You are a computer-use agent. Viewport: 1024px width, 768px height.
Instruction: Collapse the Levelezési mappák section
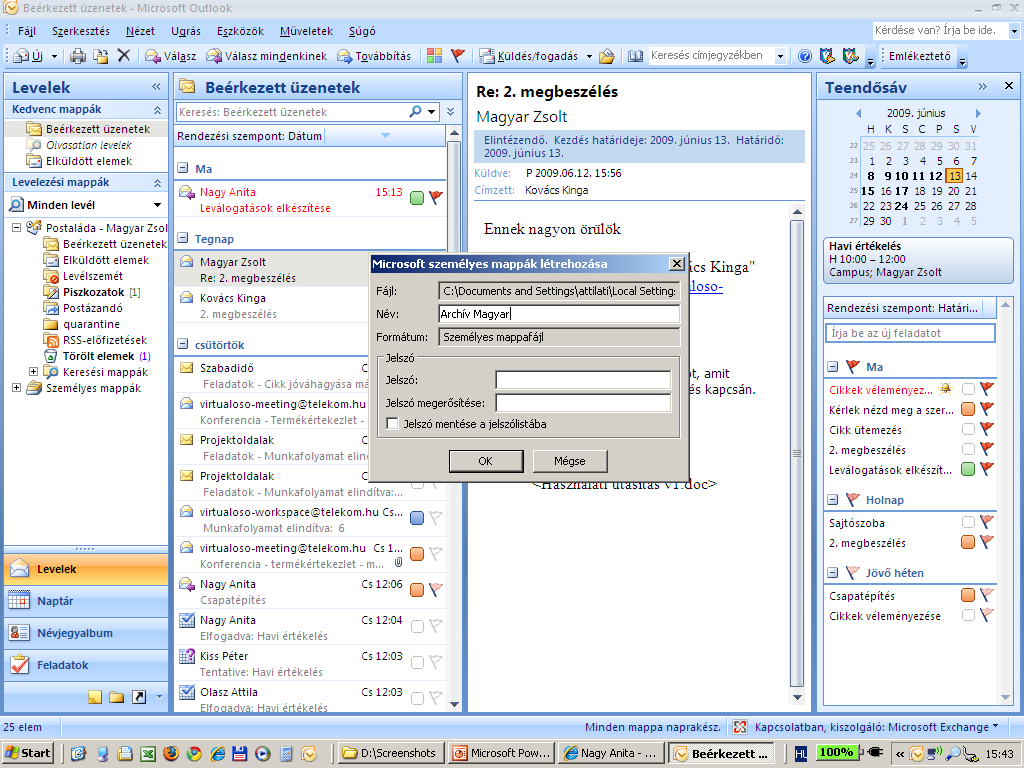157,183
